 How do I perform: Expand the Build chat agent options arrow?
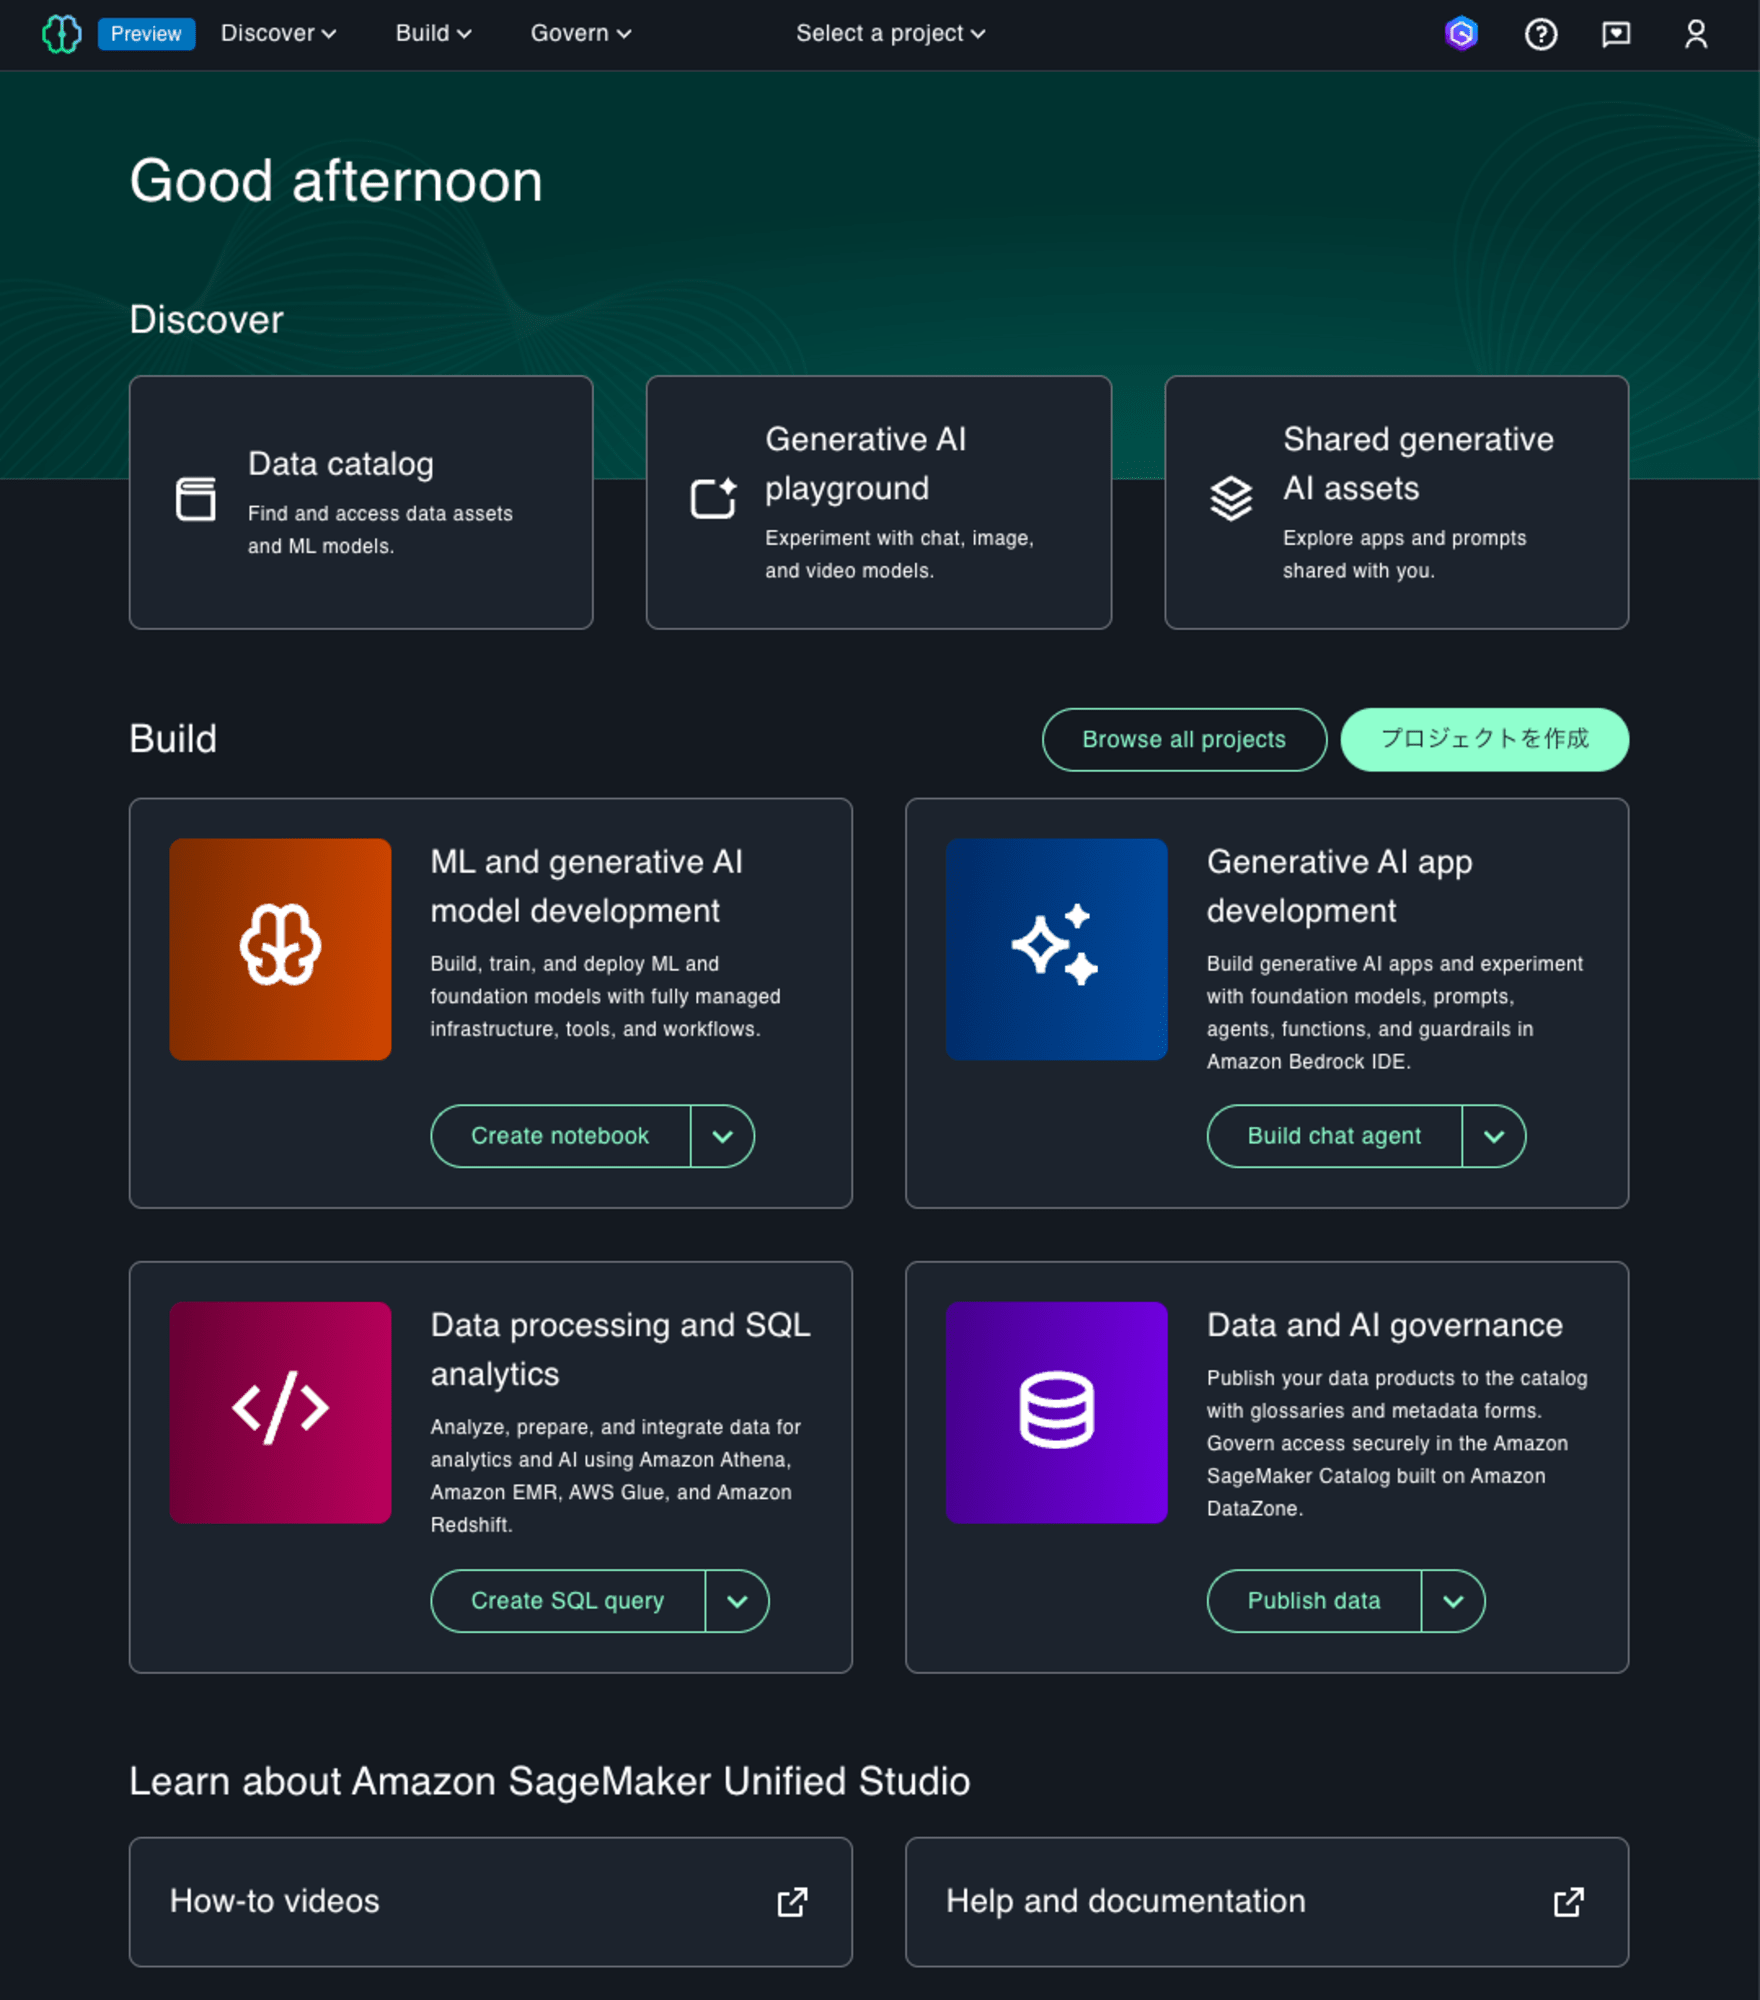1493,1135
